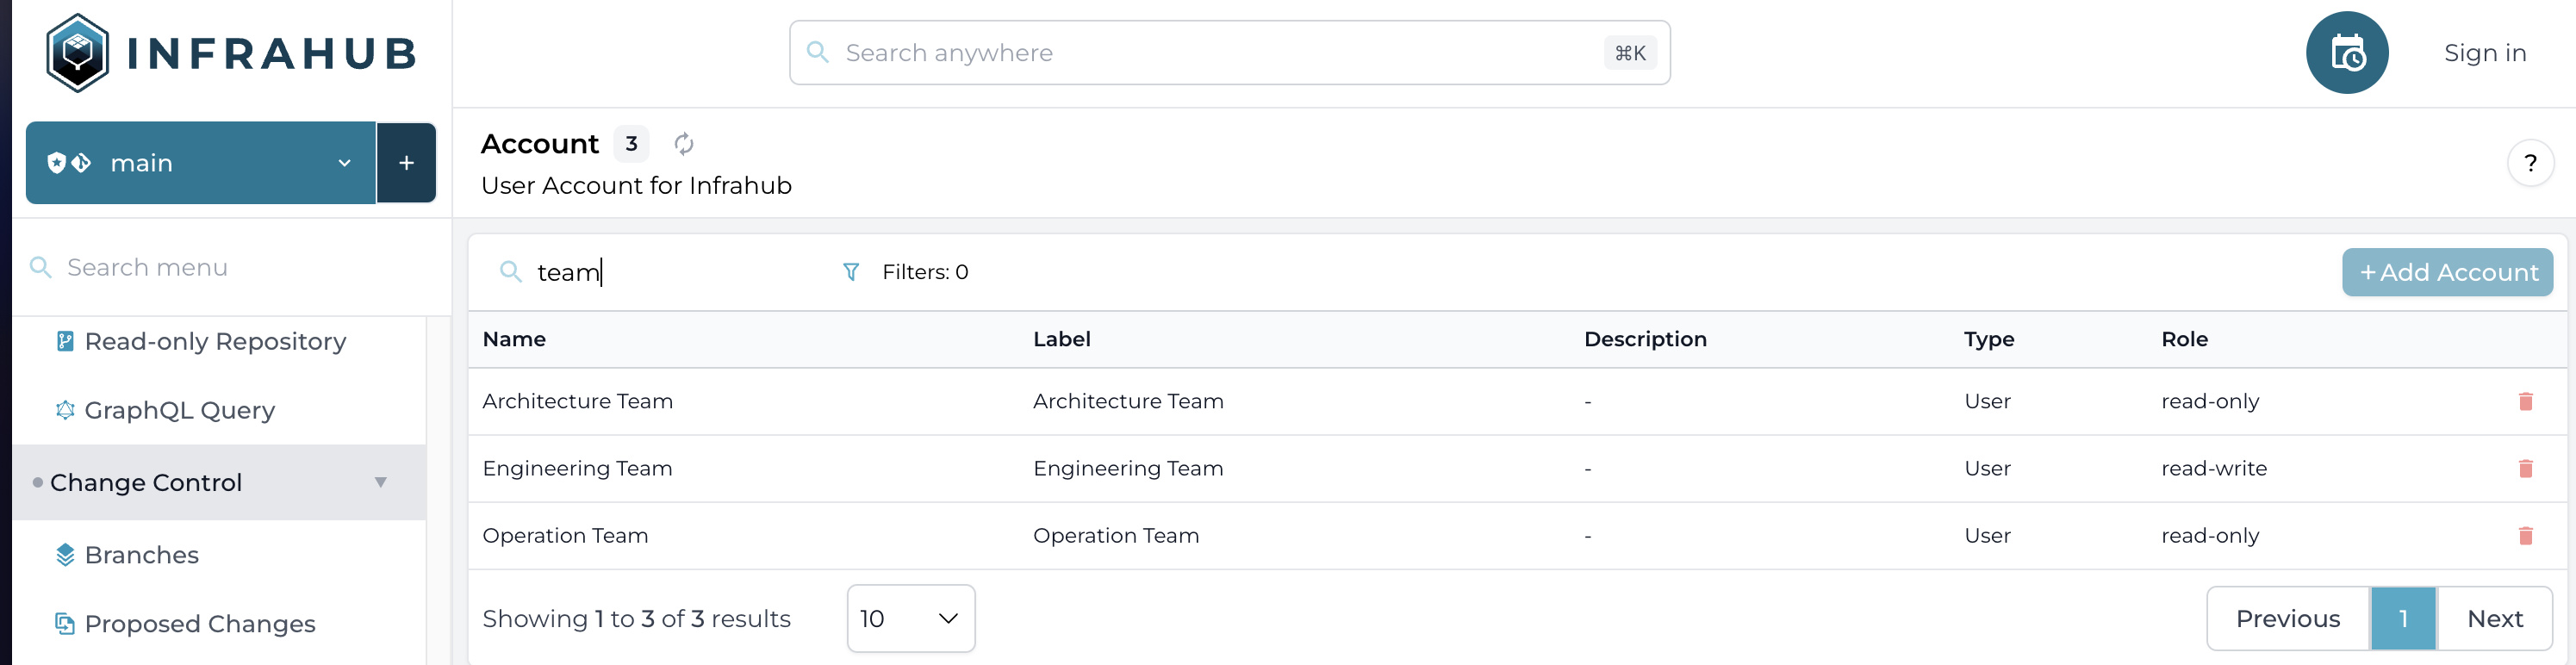This screenshot has height=665, width=2576.
Task: Open Branches in the sidebar
Action: [x=141, y=555]
